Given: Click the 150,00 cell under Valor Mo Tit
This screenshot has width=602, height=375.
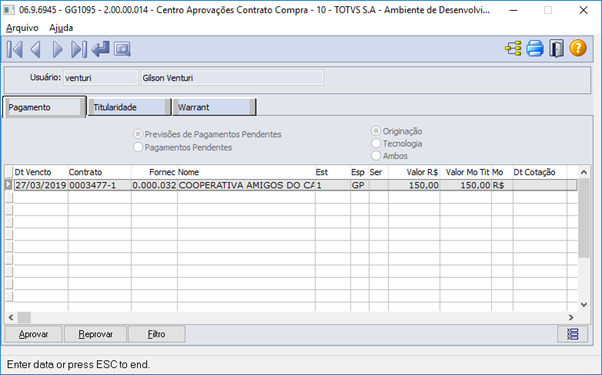Looking at the screenshot, I should pyautogui.click(x=466, y=185).
